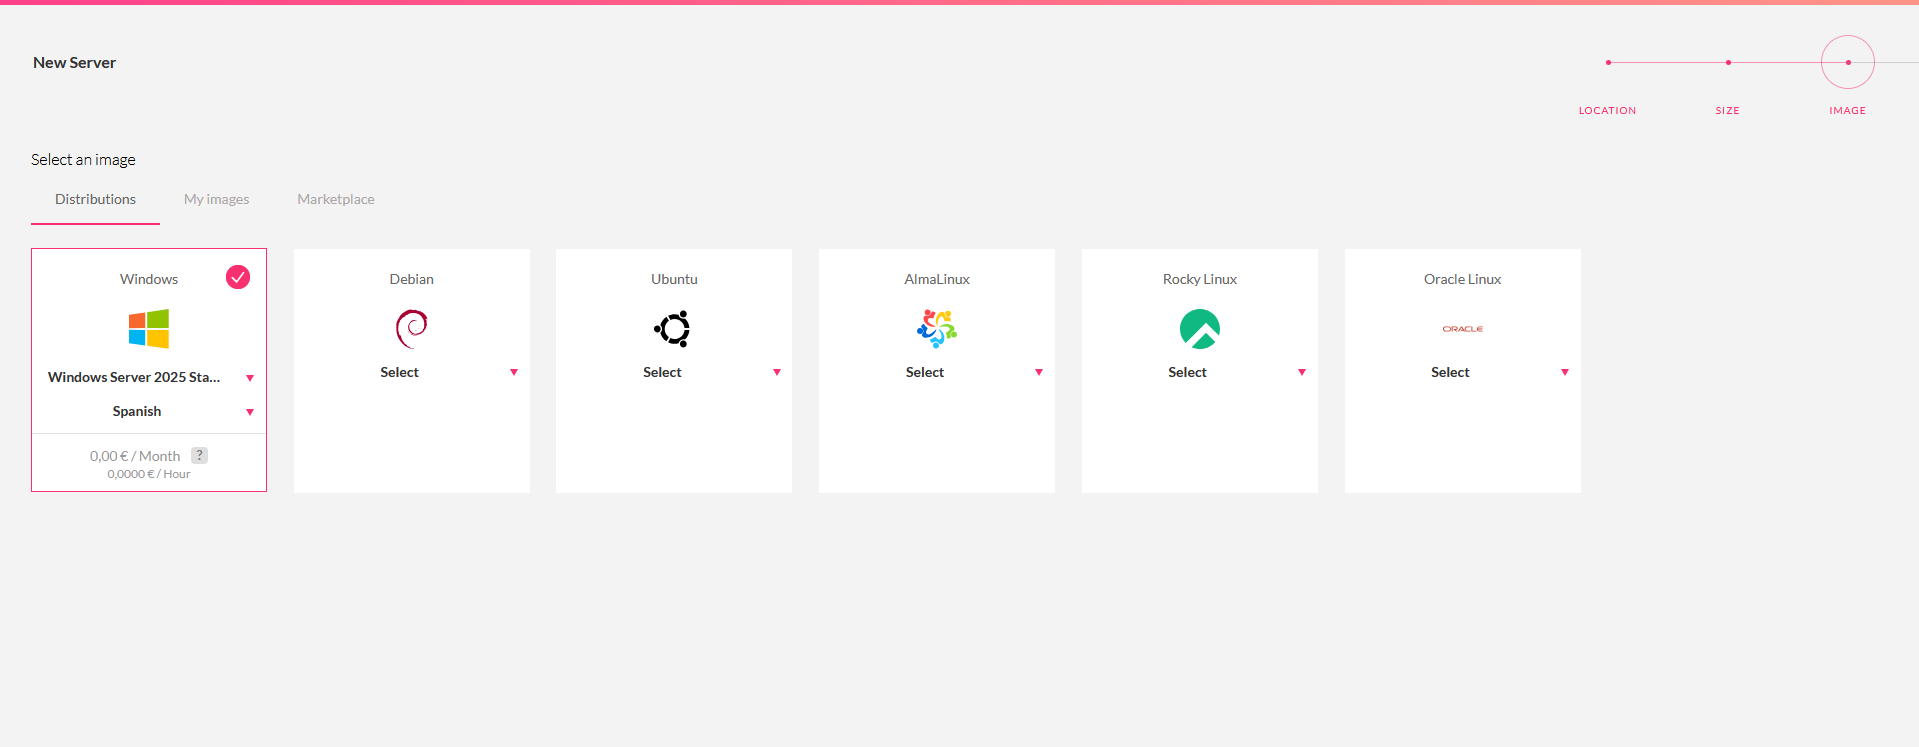Click the Debian swirl logo
This screenshot has height=747, width=1919.
(x=412, y=328)
